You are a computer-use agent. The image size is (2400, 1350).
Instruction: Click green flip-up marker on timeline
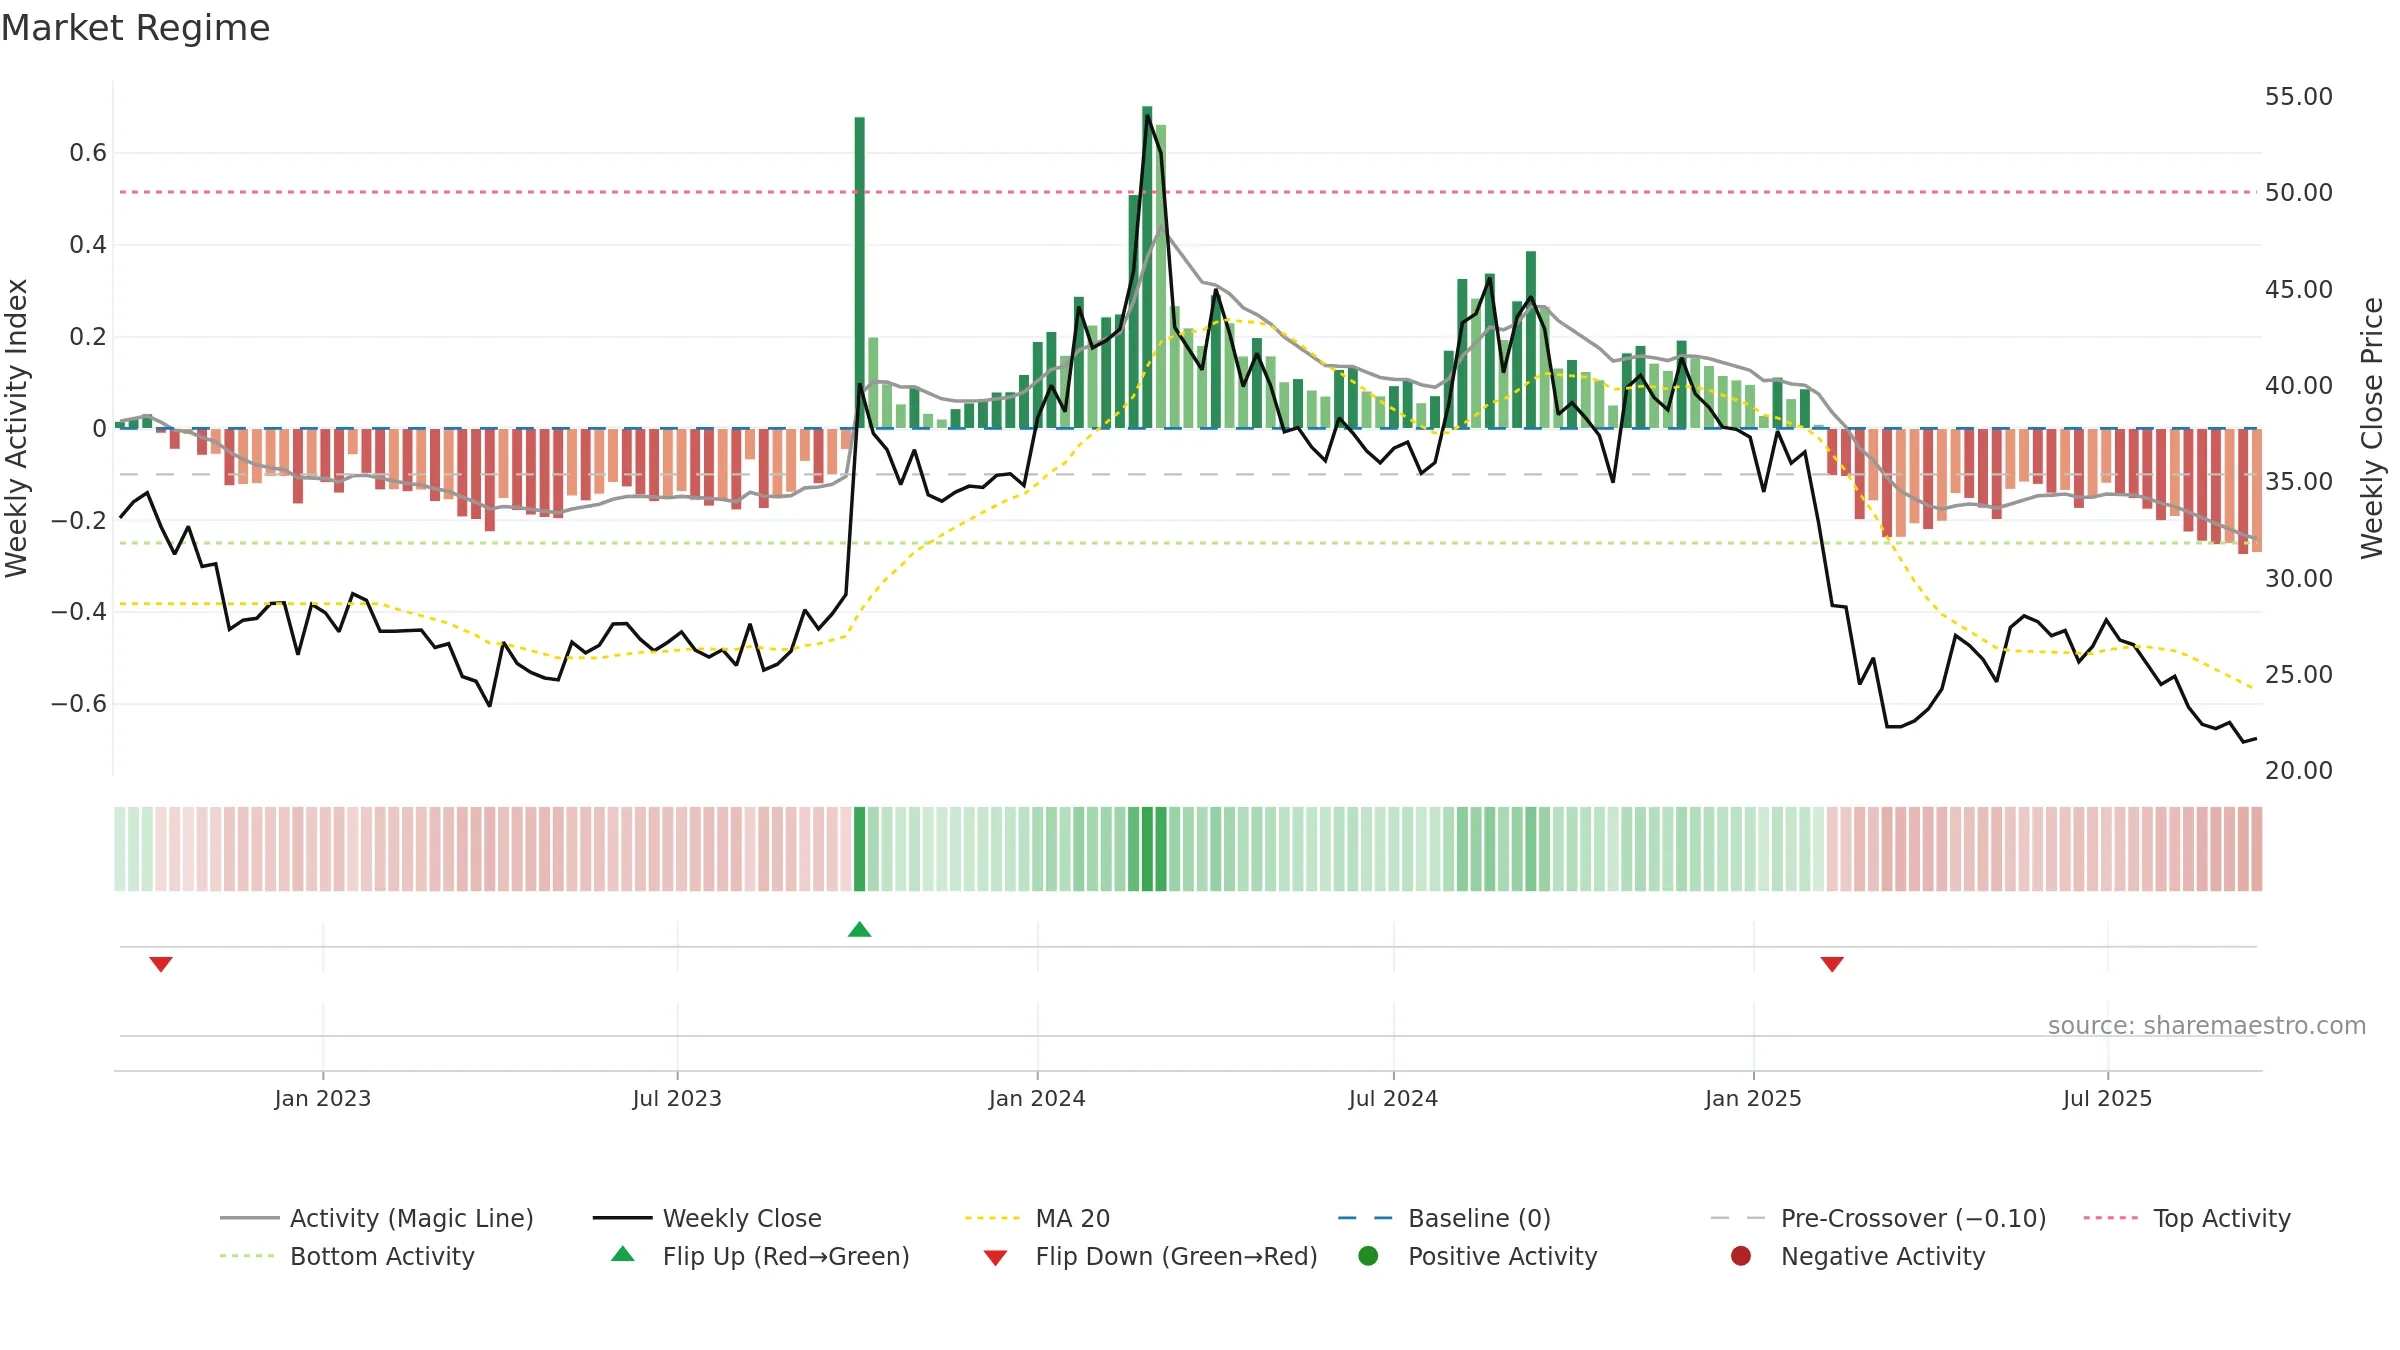pyautogui.click(x=859, y=930)
